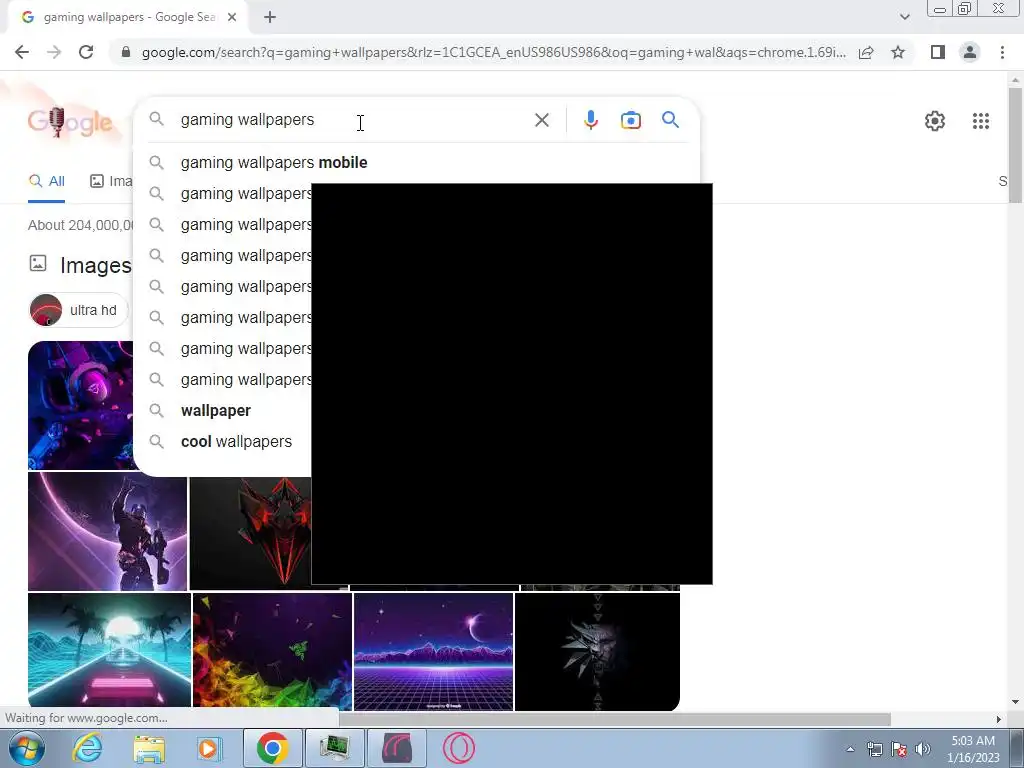
Task: Select the cool wallpapers suggestion
Action: [236, 441]
